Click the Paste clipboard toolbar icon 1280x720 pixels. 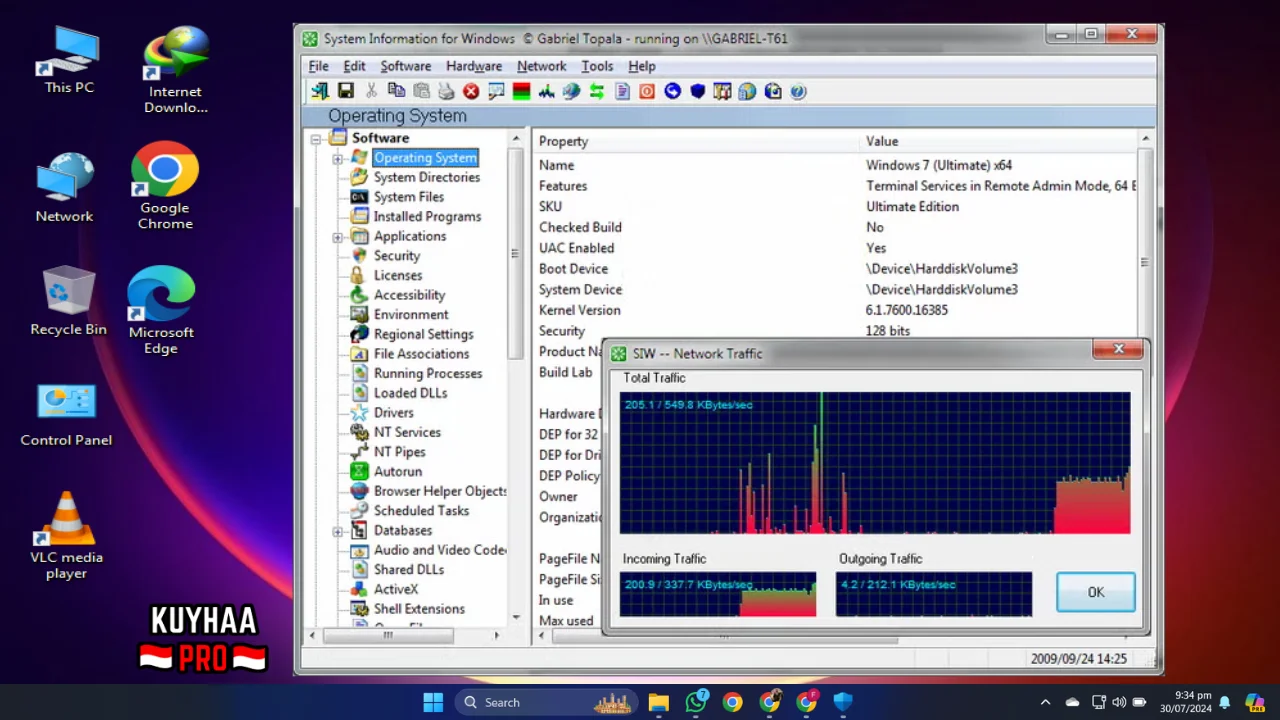(x=421, y=91)
